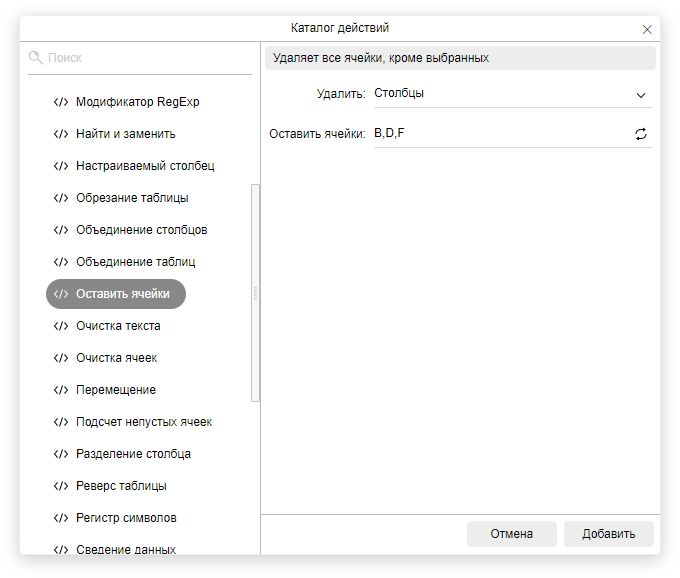Click code icon beside Найти и заменить
Viewport: 680px width, 578px height.
pos(61,134)
